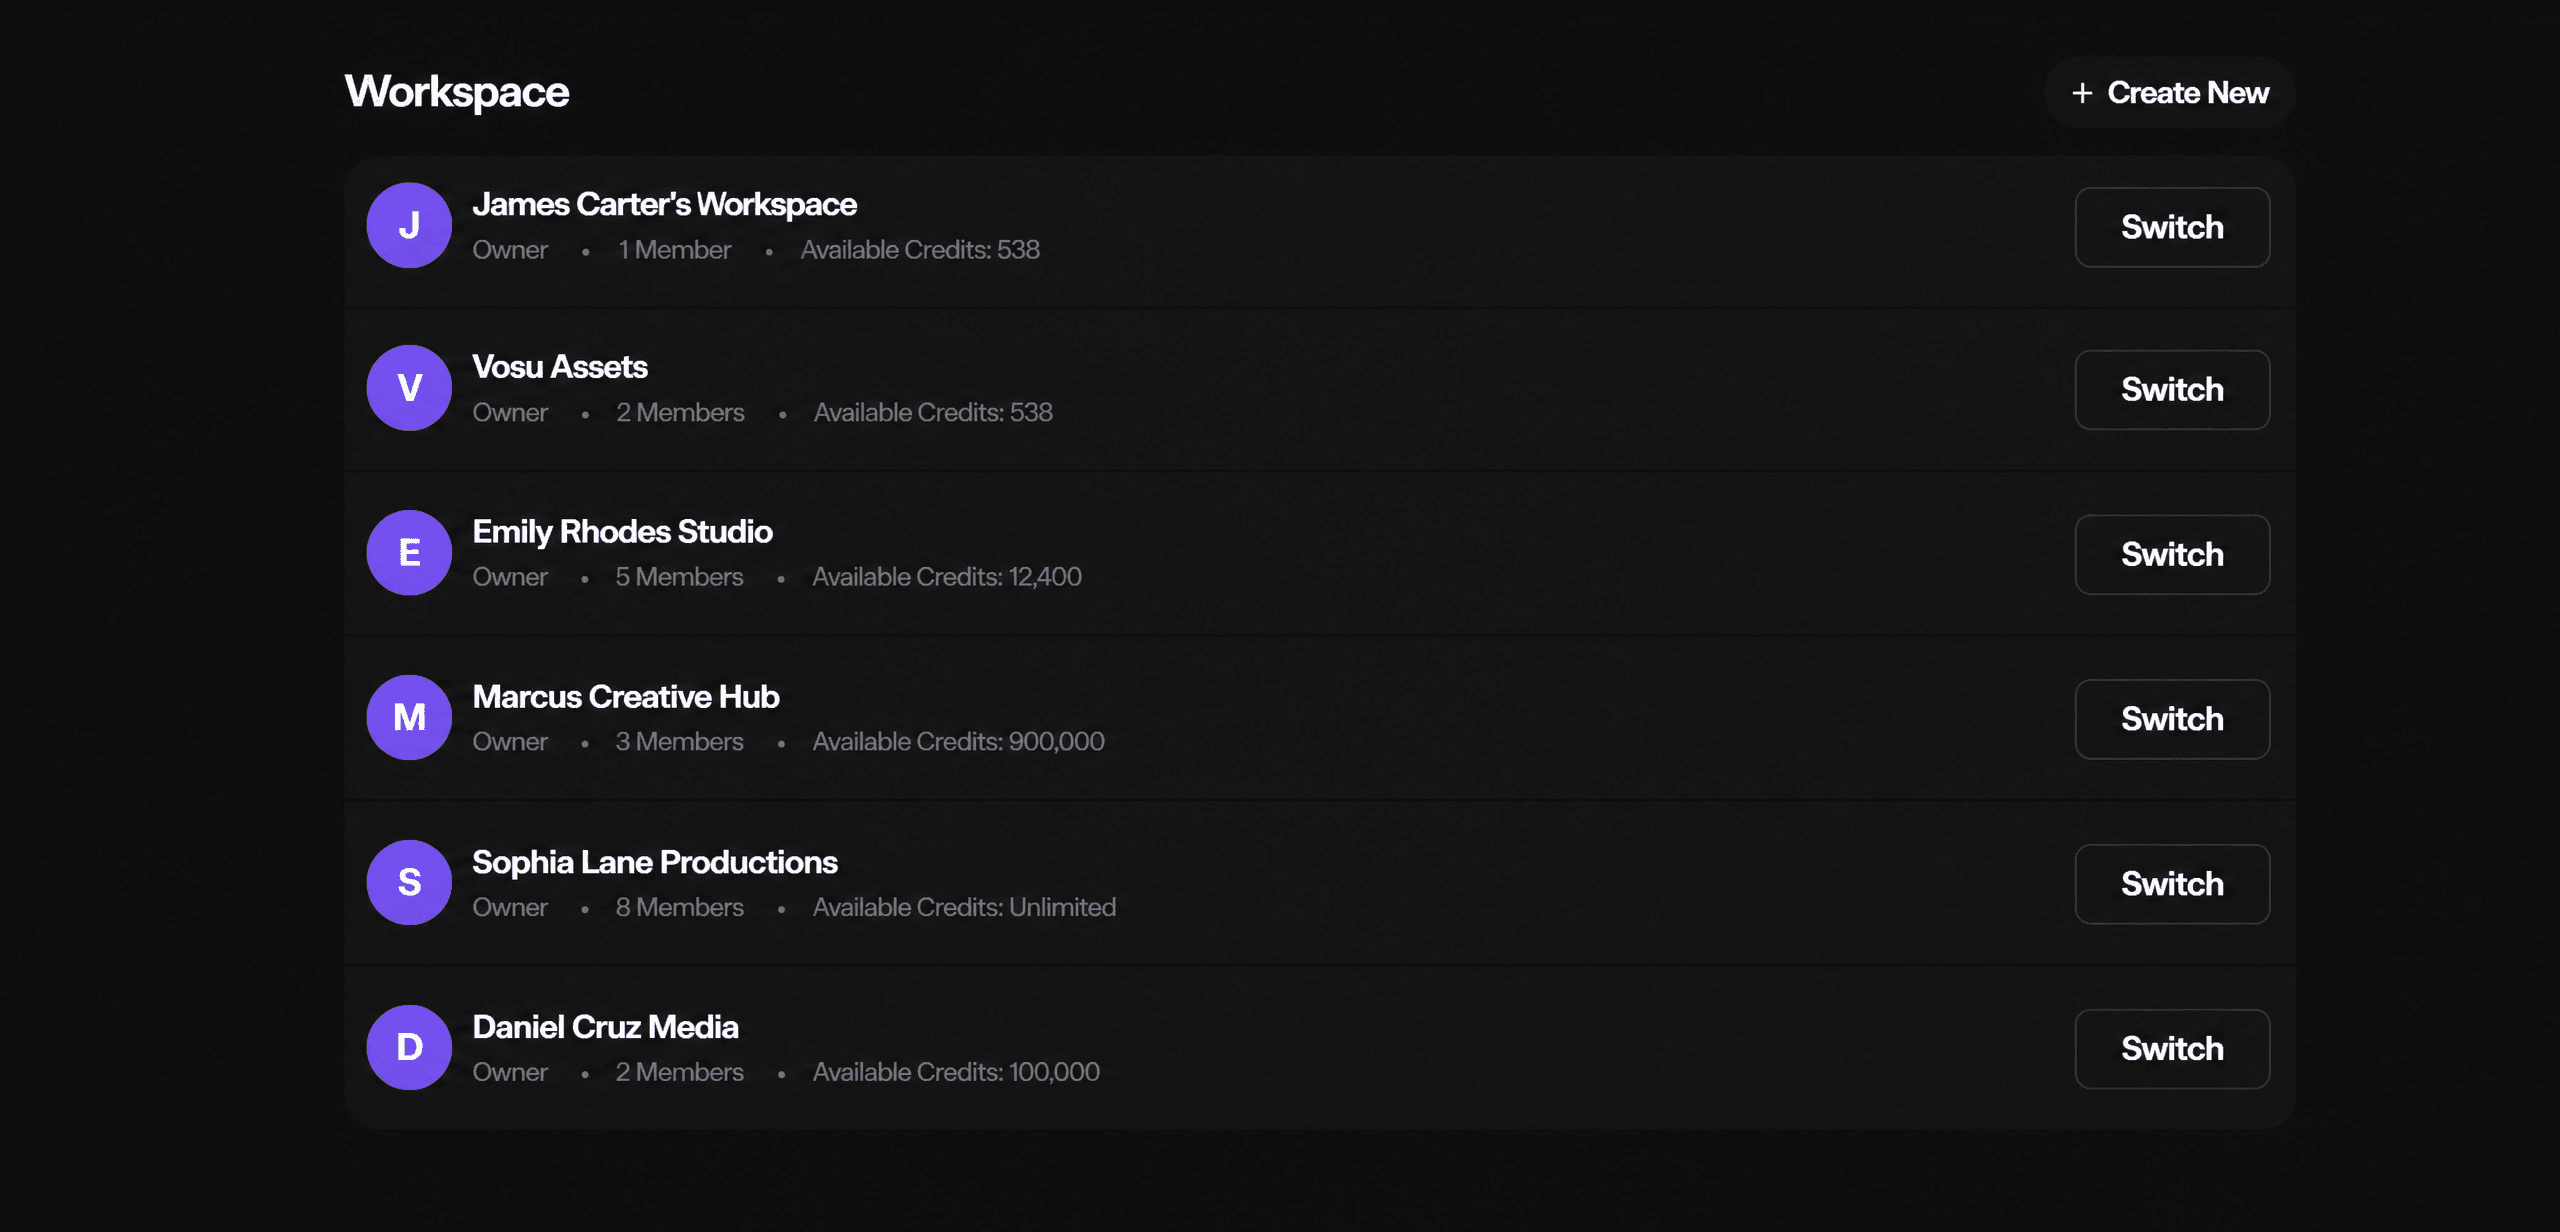Viewport: 2560px width, 1232px height.
Task: Switch to Emily Rhodes Studio
Action: click(x=2172, y=555)
